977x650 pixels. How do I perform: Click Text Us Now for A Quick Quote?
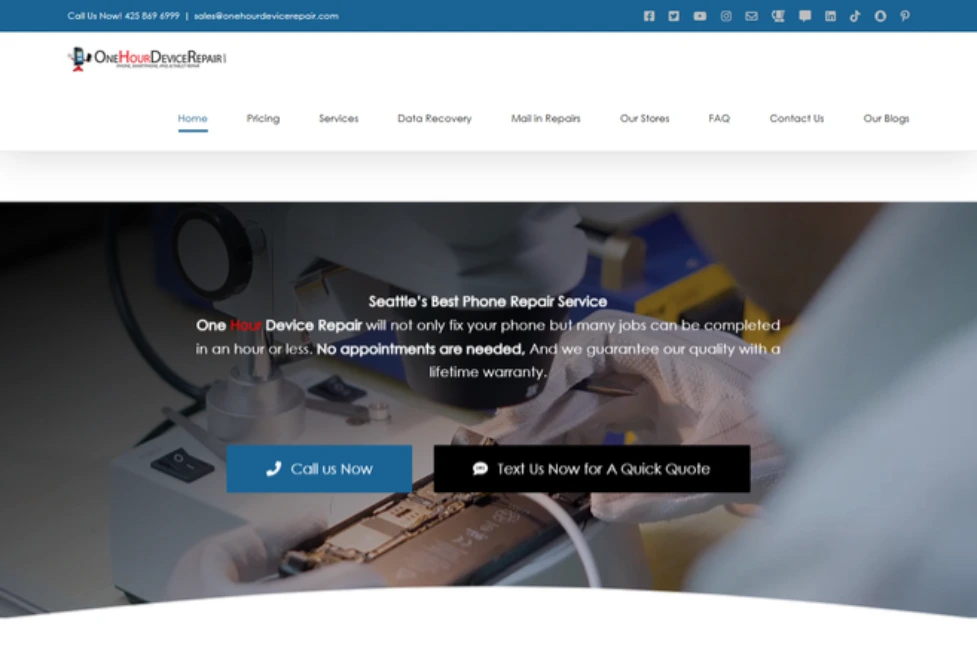pyautogui.click(x=592, y=469)
